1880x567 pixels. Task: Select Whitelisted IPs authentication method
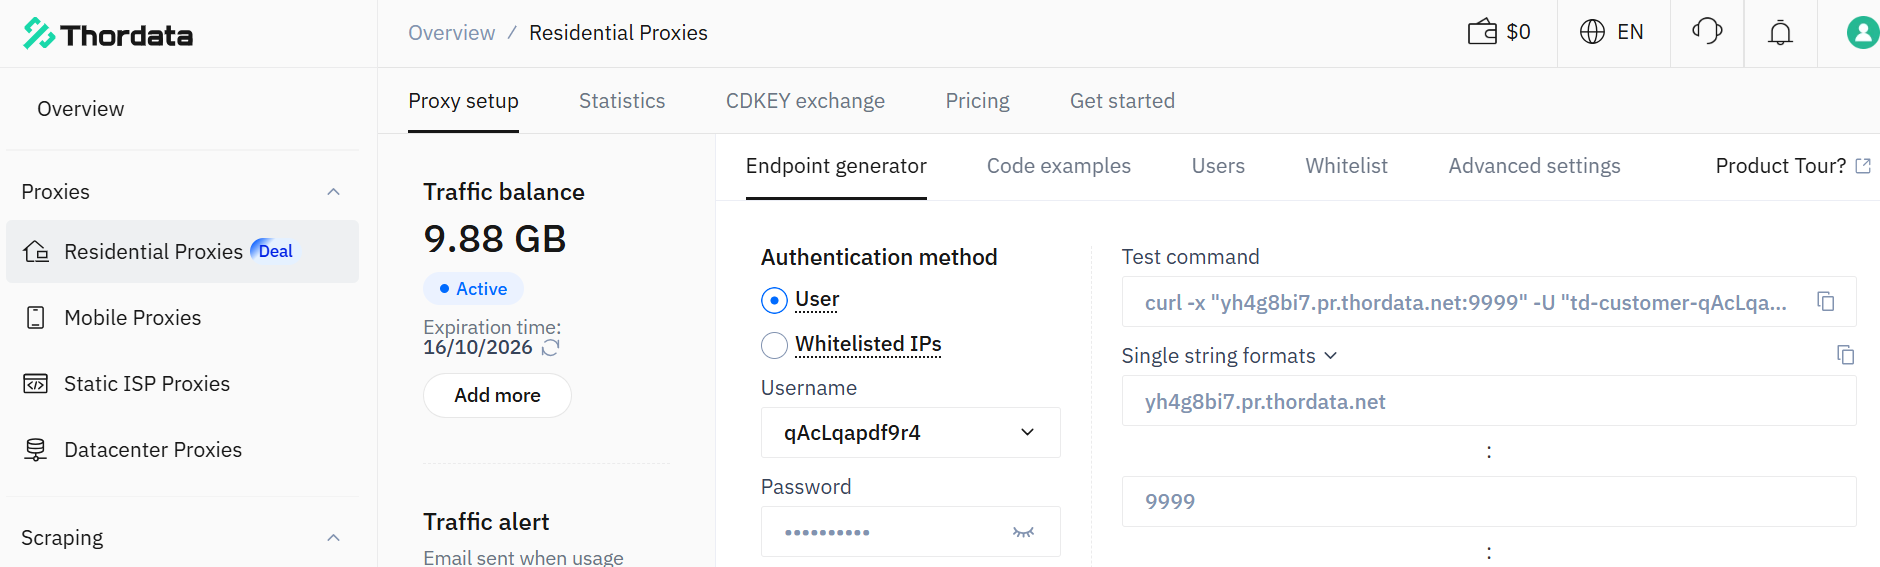[774, 345]
